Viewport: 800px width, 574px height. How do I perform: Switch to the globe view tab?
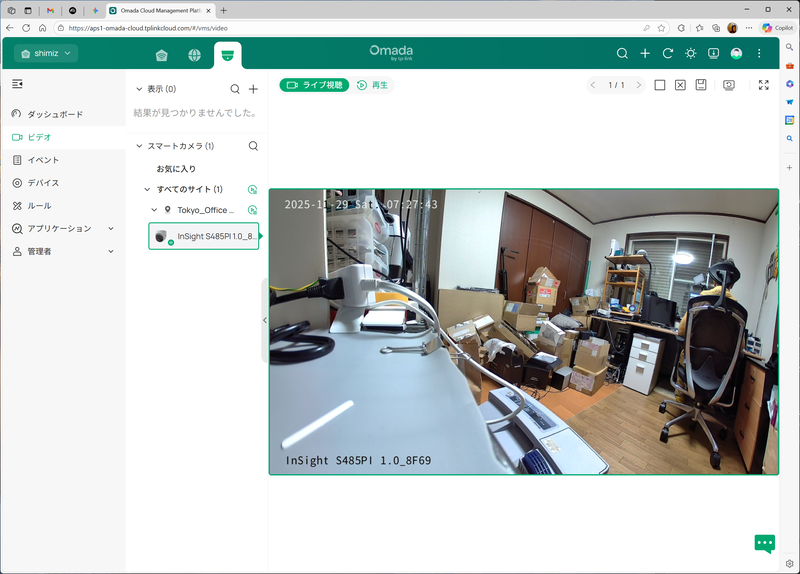click(194, 55)
